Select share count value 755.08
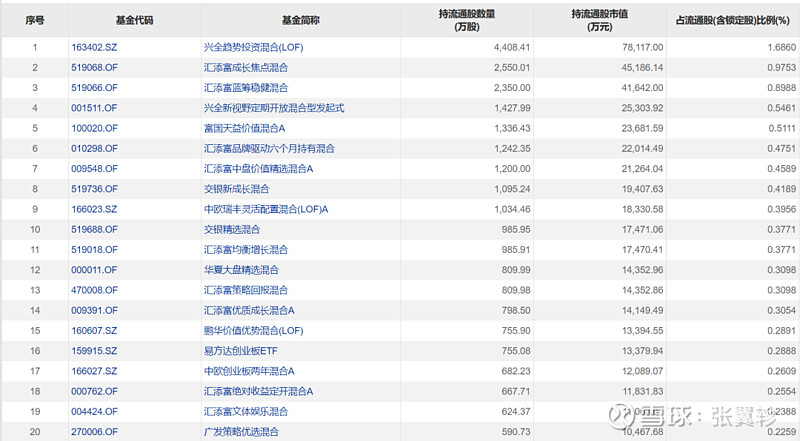800x441 pixels. click(516, 351)
